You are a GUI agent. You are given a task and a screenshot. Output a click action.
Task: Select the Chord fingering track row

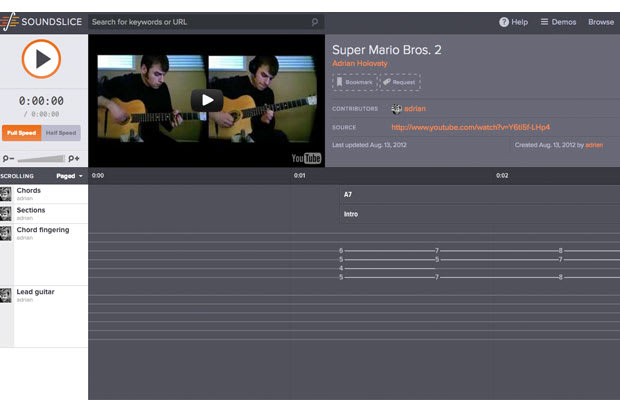coord(44,254)
